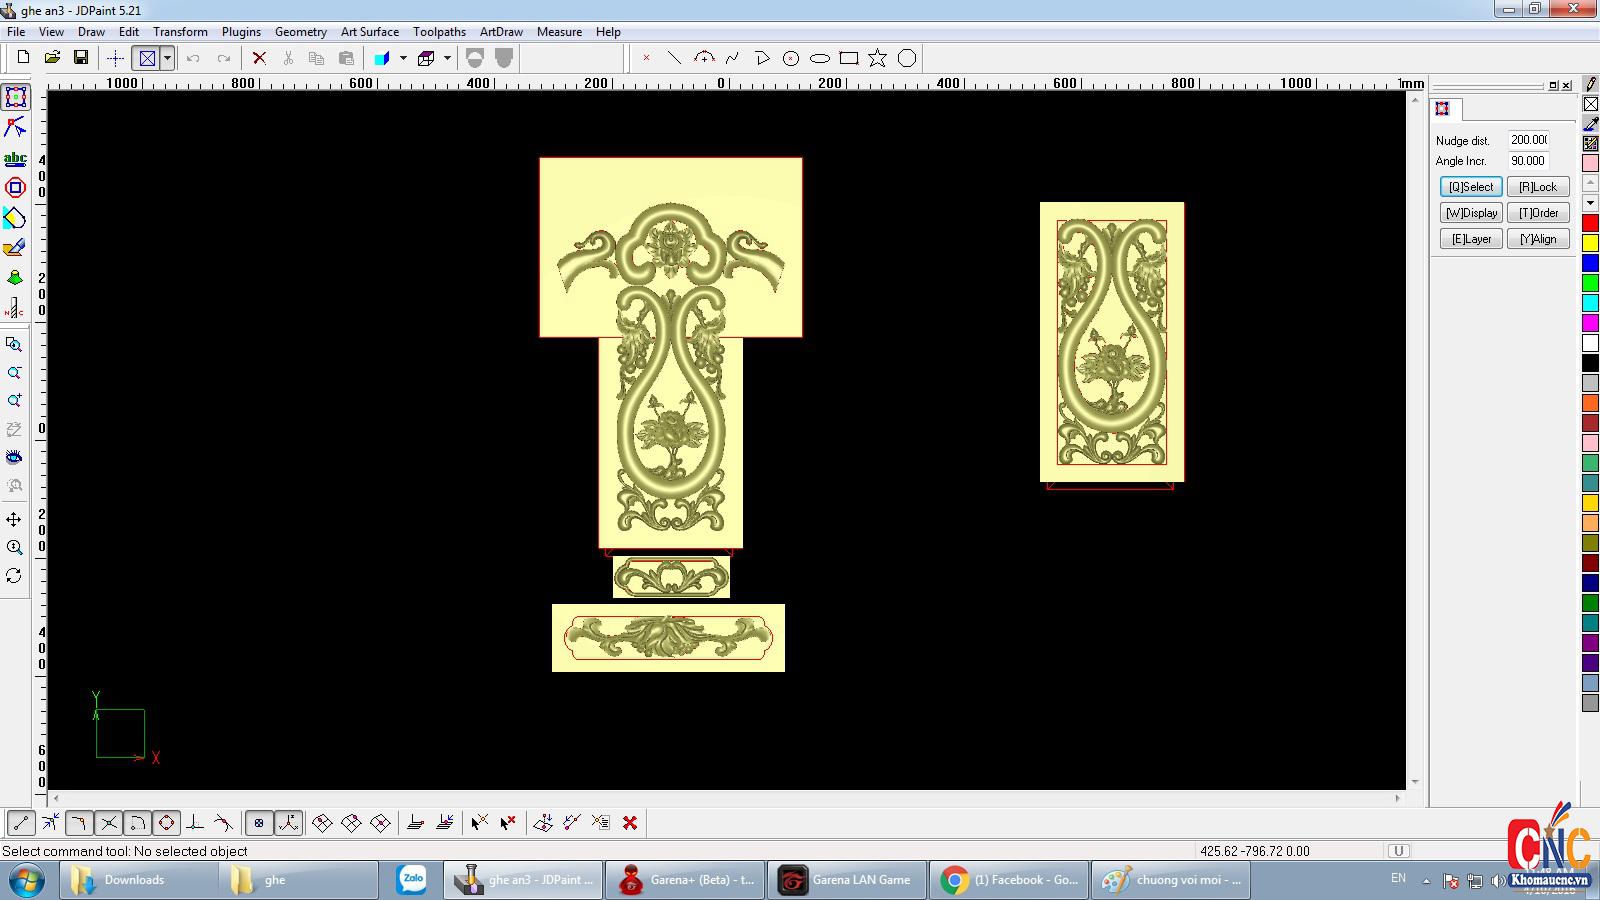
Task: Open dropdown beside the blue cube icon
Action: tap(403, 58)
